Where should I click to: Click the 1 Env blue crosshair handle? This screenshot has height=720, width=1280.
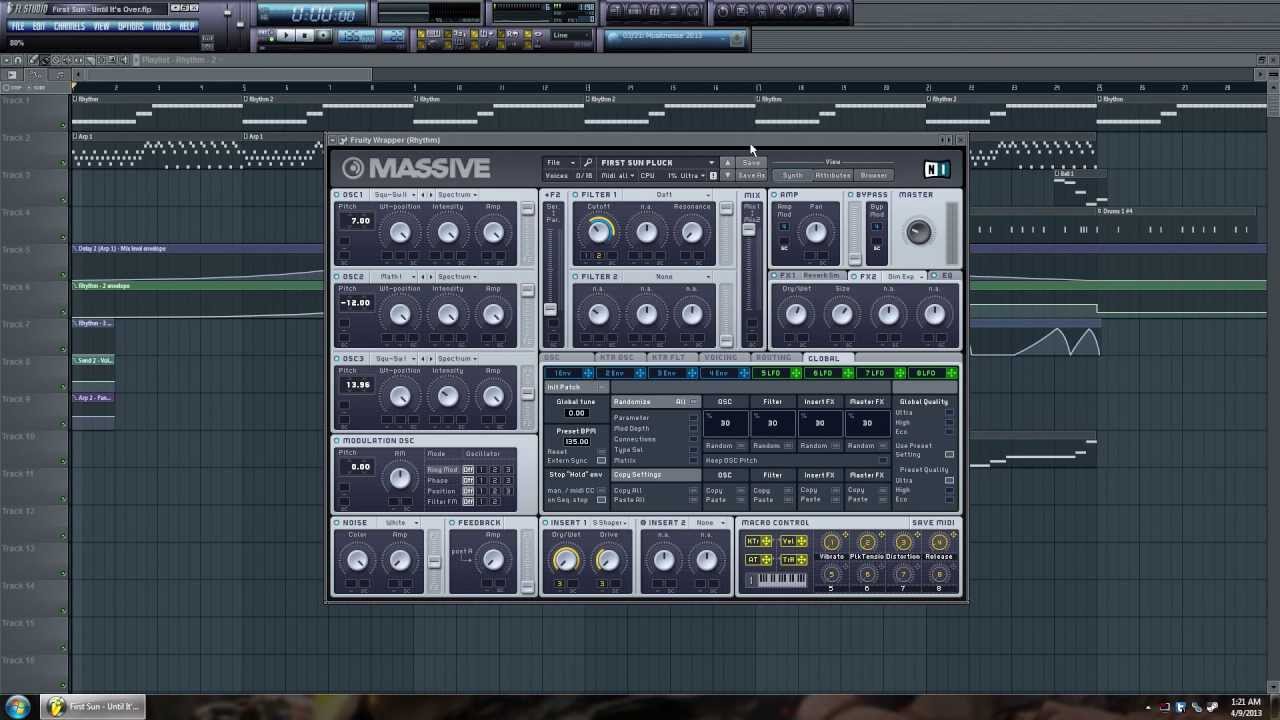pos(588,373)
